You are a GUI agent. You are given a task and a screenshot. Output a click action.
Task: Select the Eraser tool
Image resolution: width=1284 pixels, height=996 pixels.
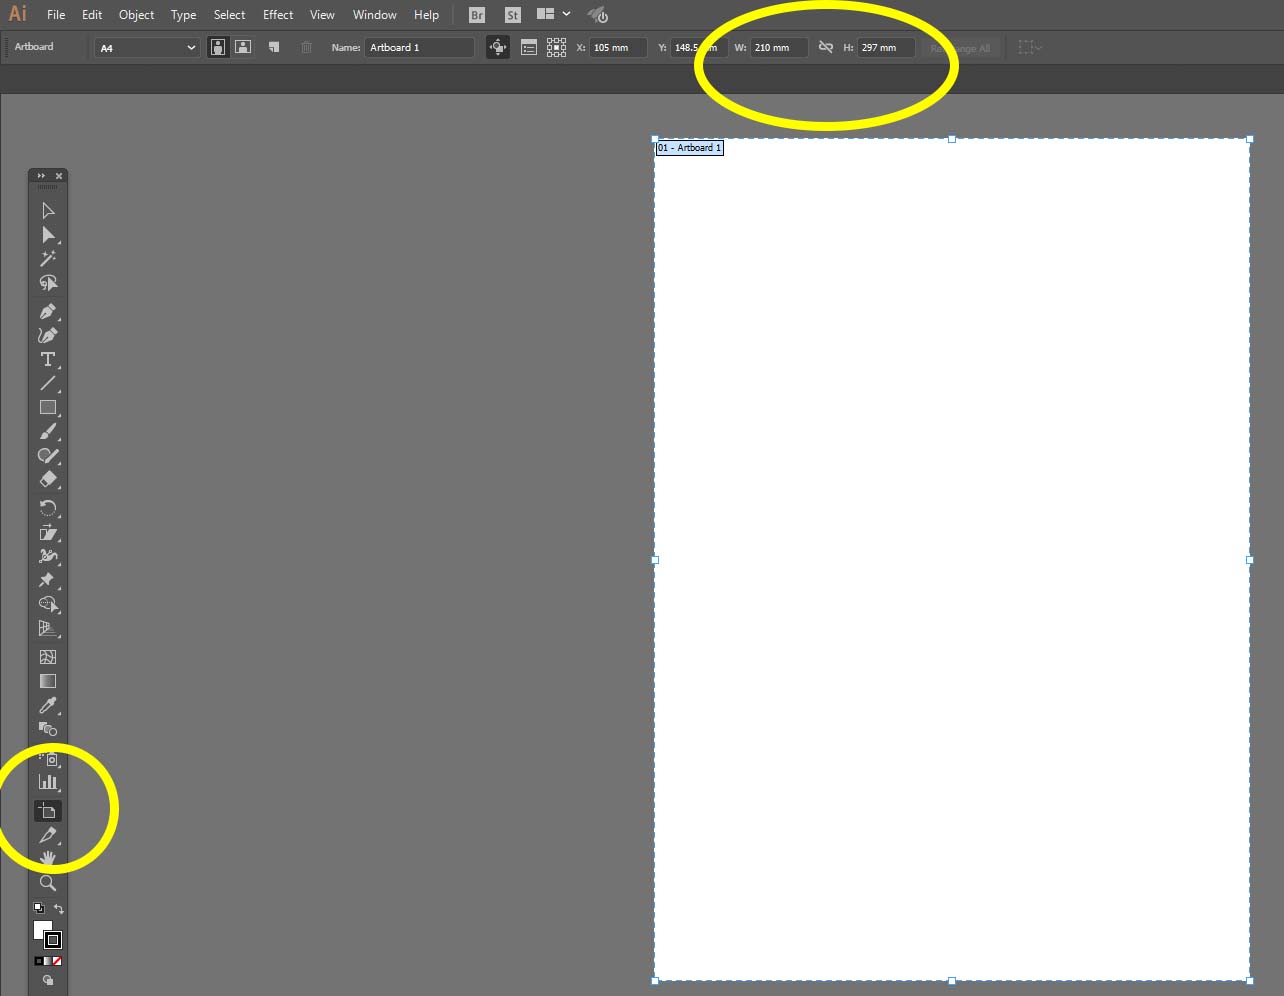(47, 480)
